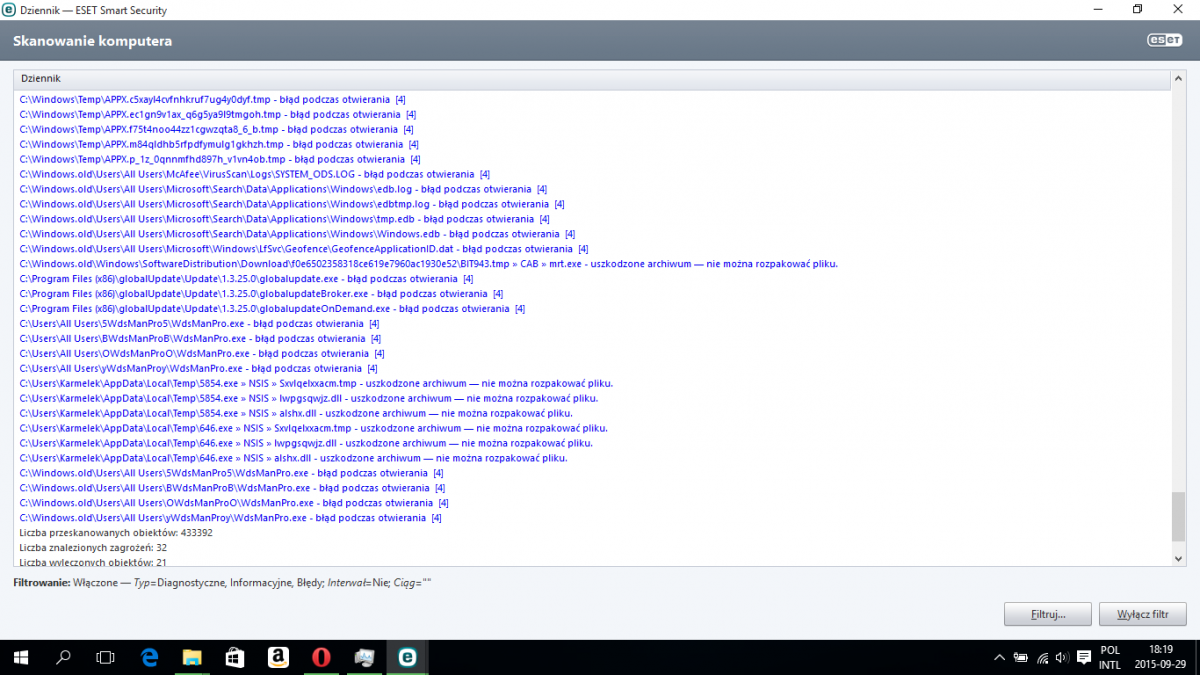Select the 5854.exe lwpgsqwjz.dll entry
The image size is (1200, 675).
[x=307, y=399]
